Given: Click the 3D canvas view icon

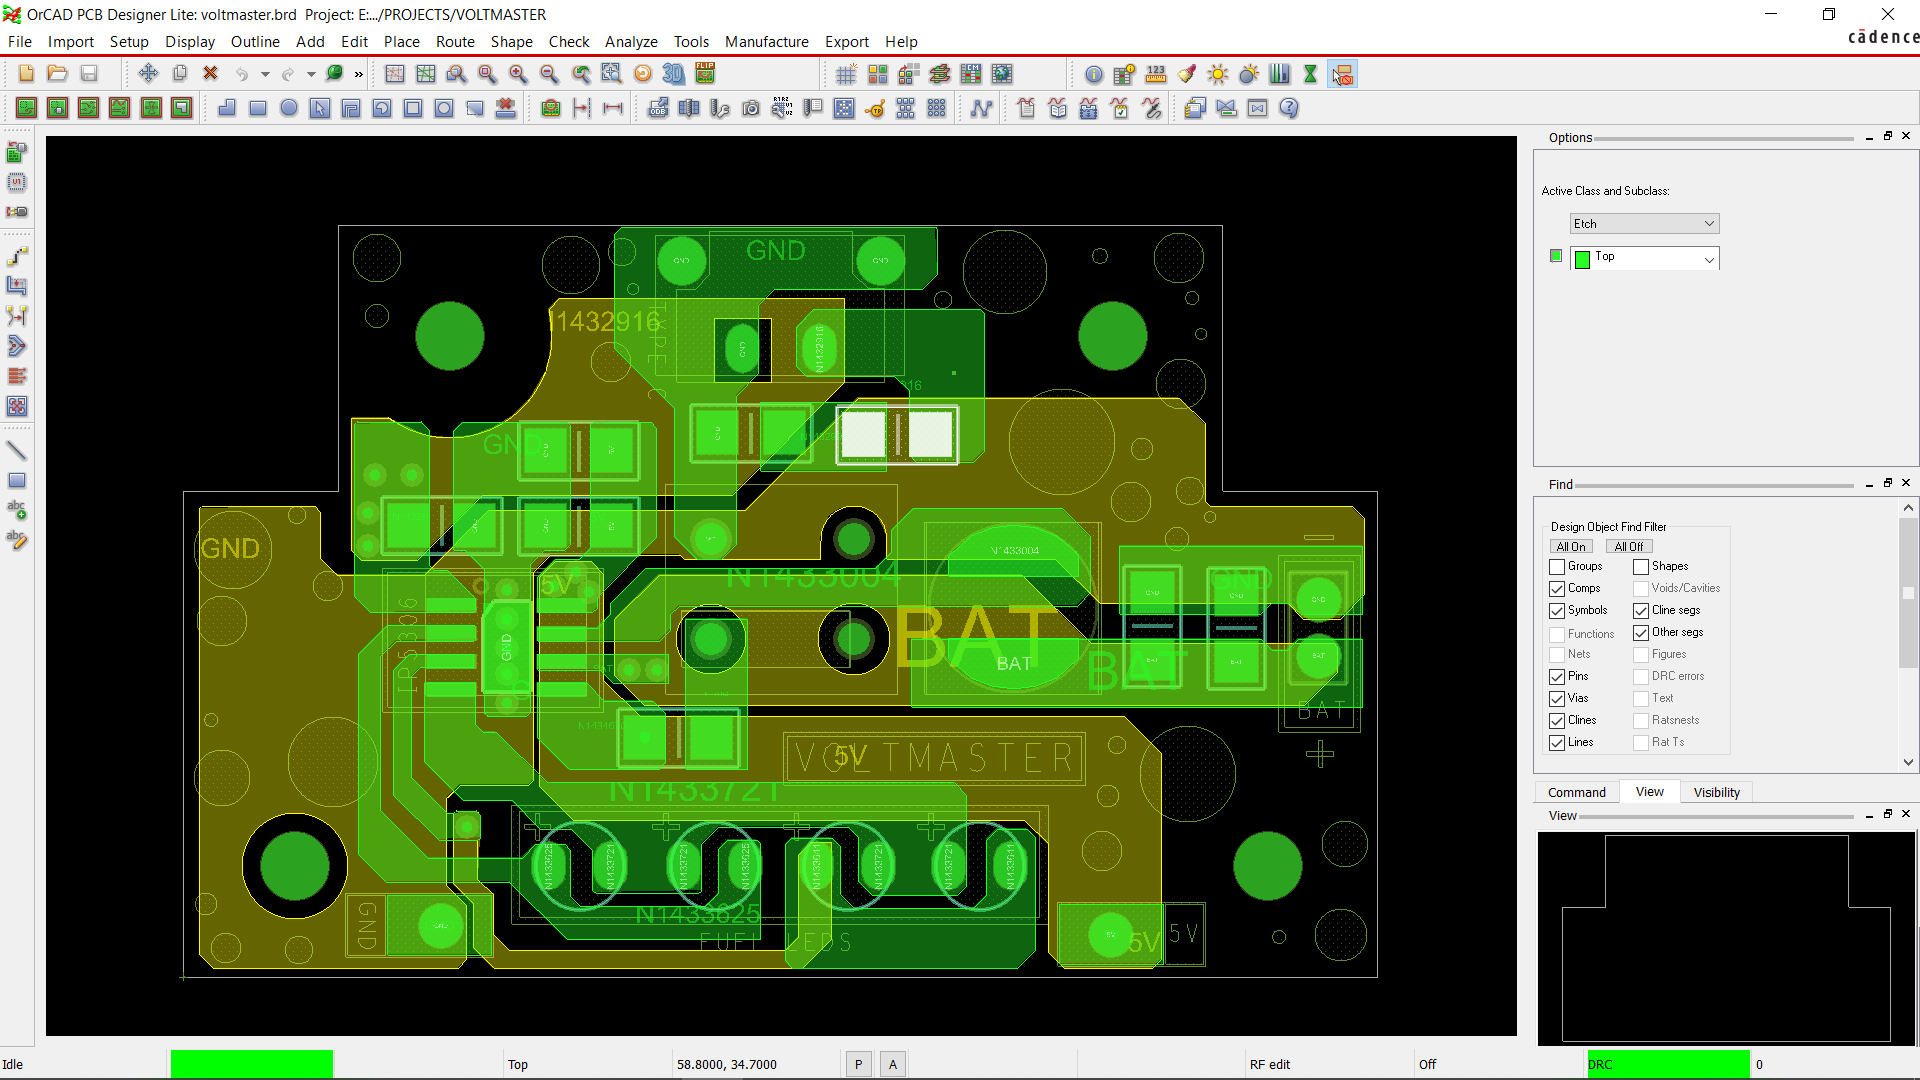Looking at the screenshot, I should (674, 73).
